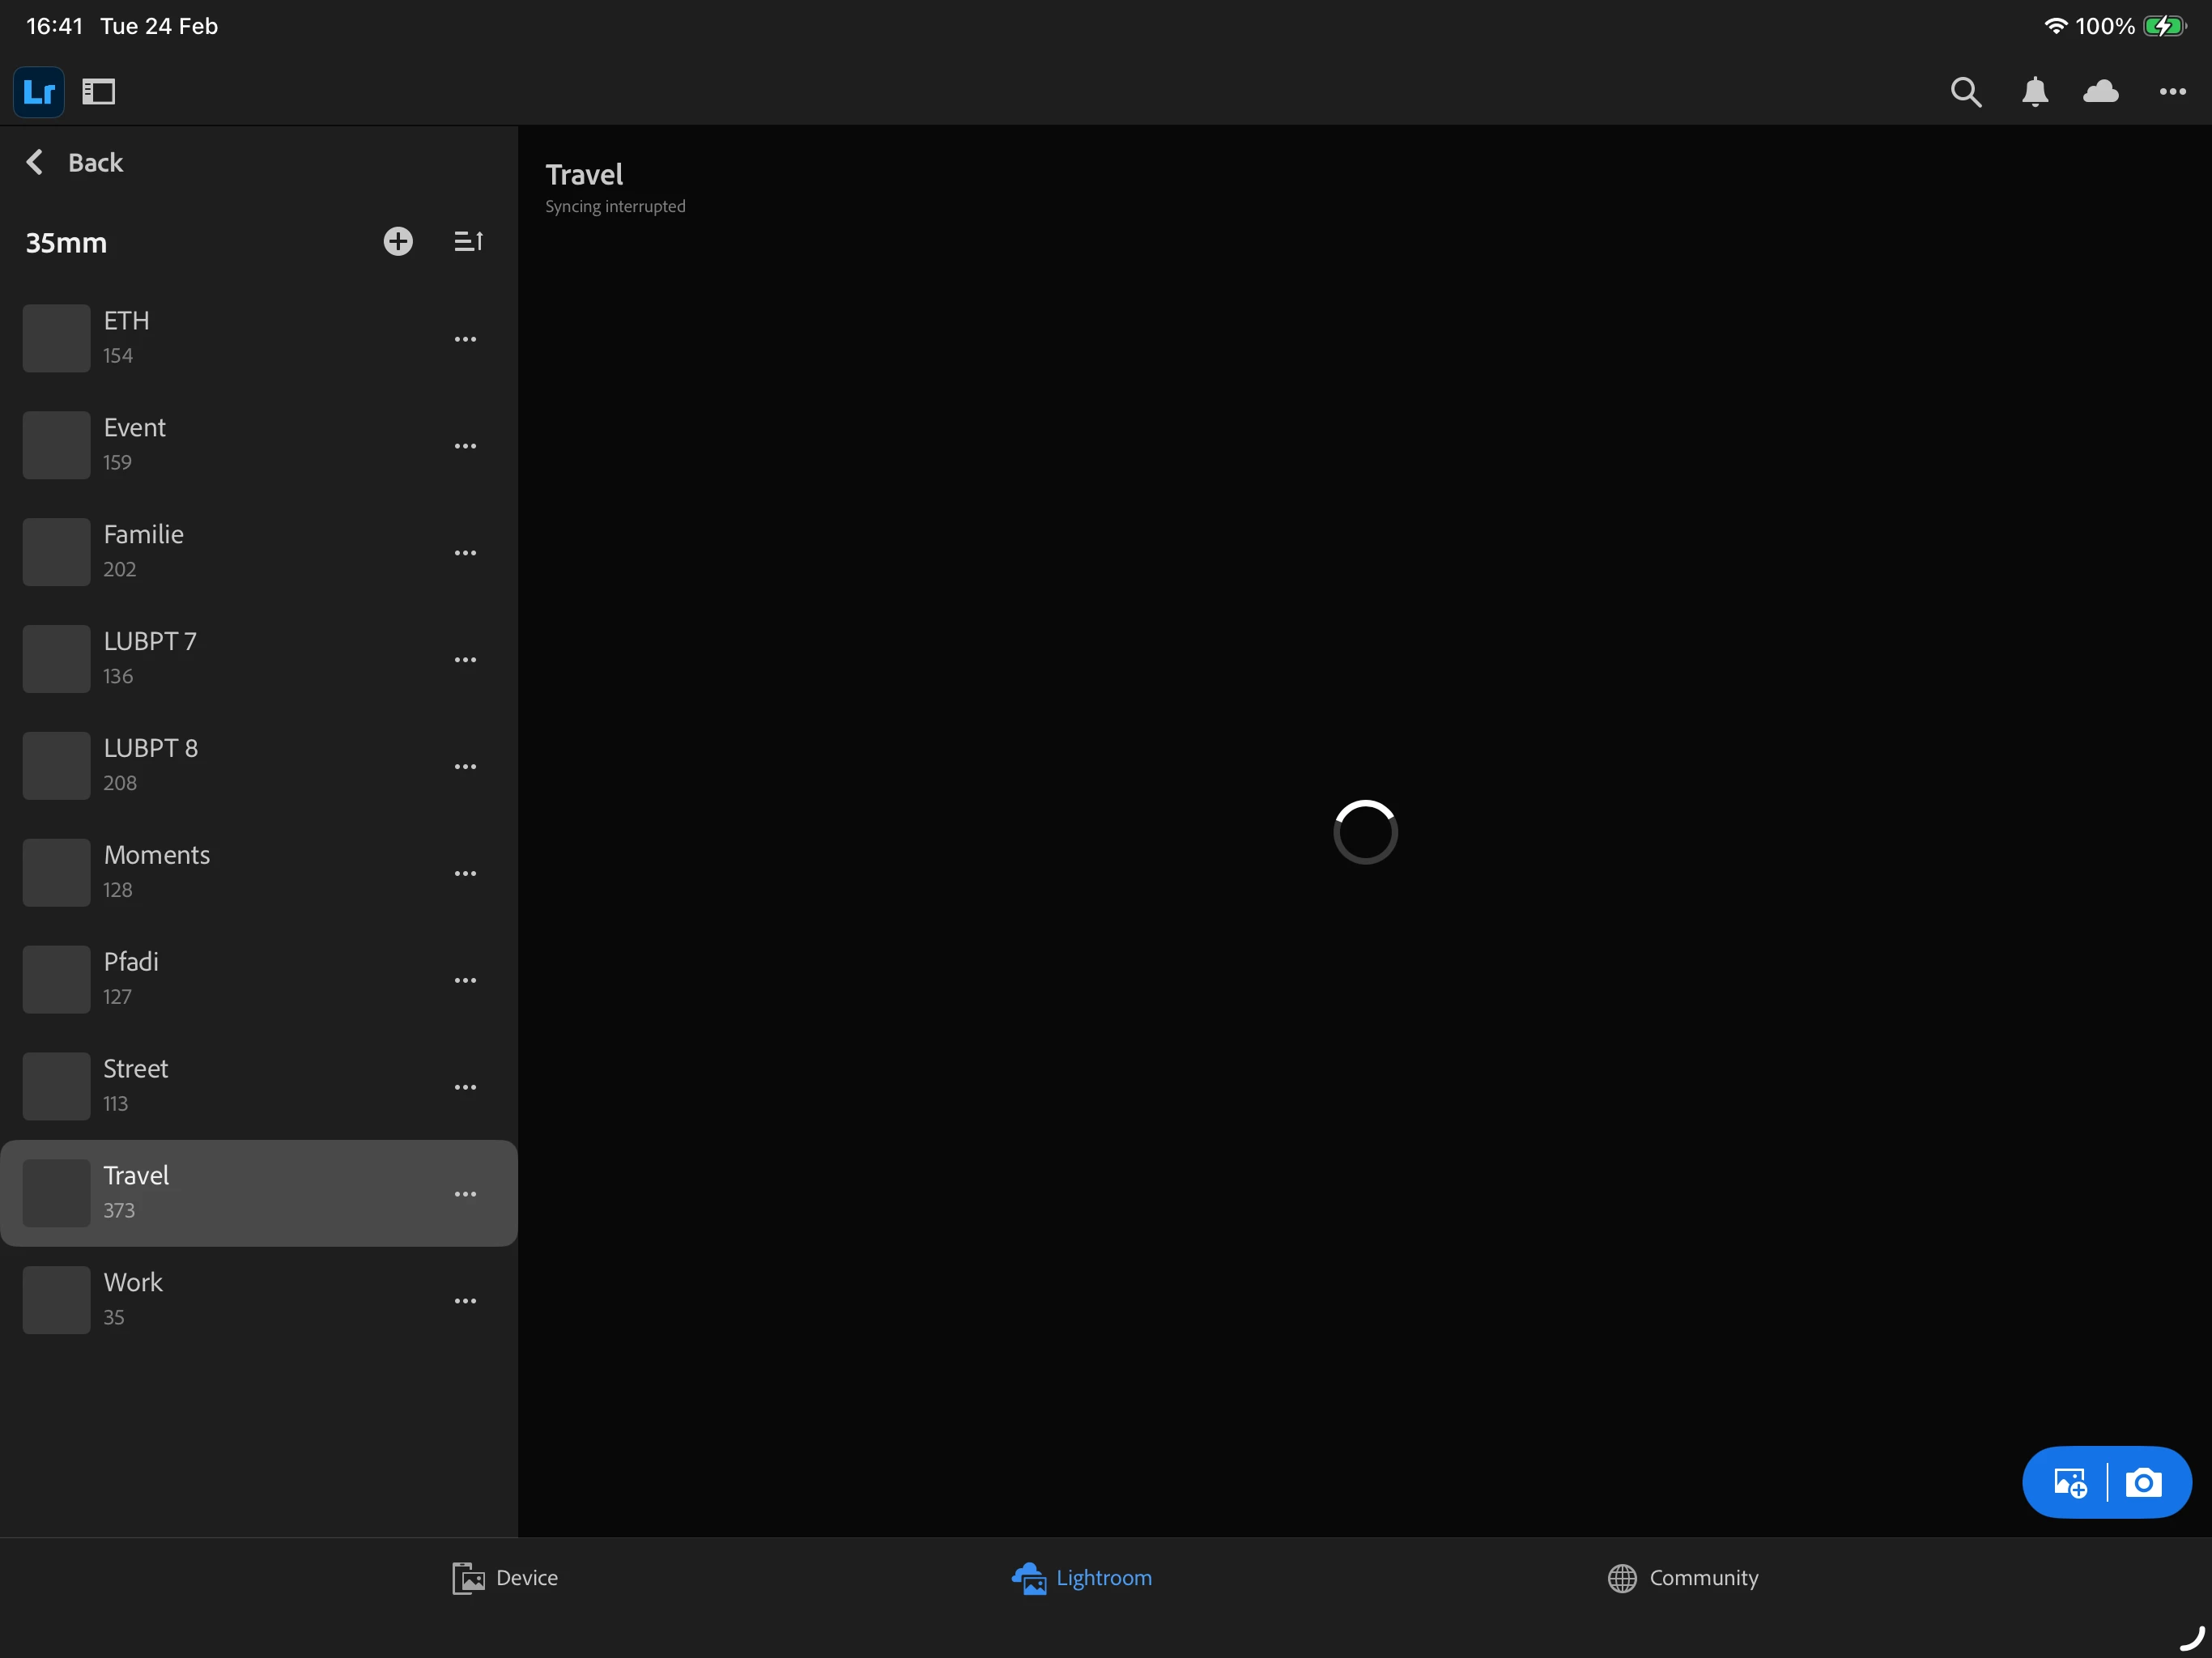Tap the add photos import icon

coord(2069,1482)
